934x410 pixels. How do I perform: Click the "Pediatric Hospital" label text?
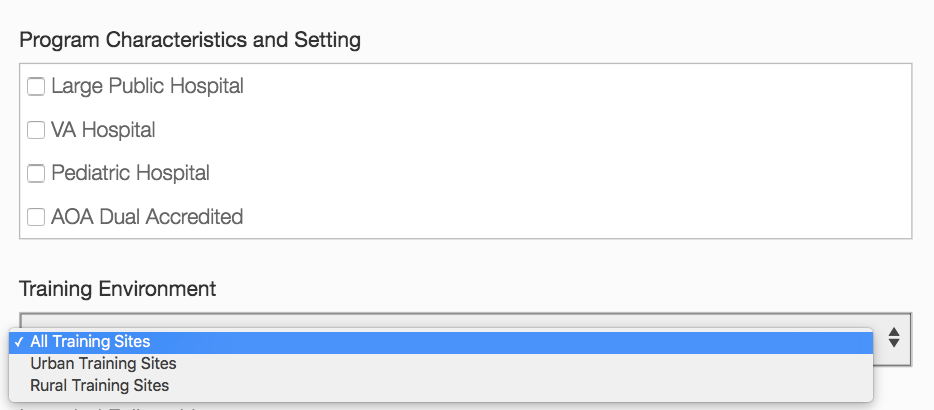(x=130, y=173)
